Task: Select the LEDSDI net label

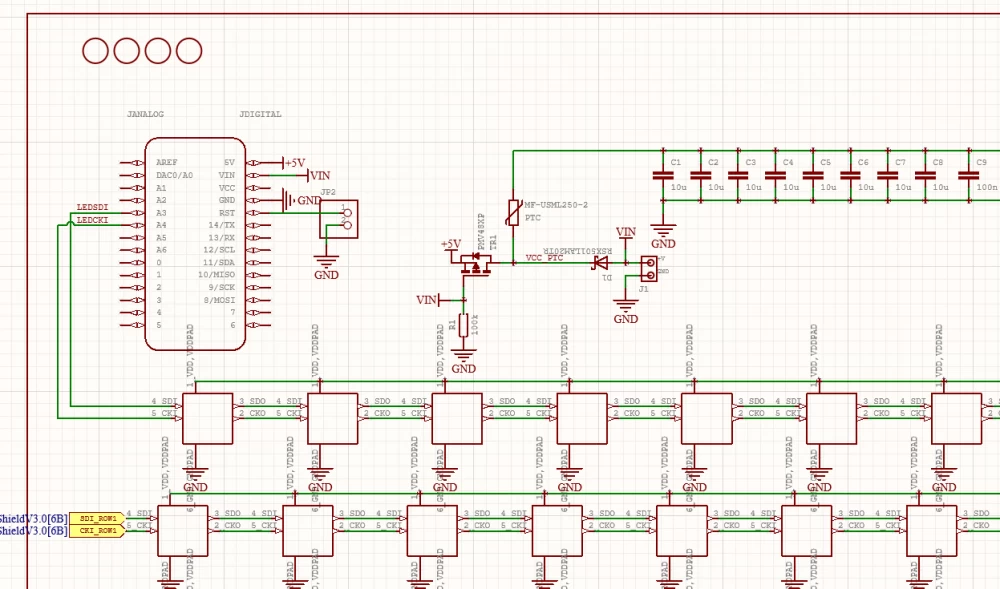Action: 92,205
